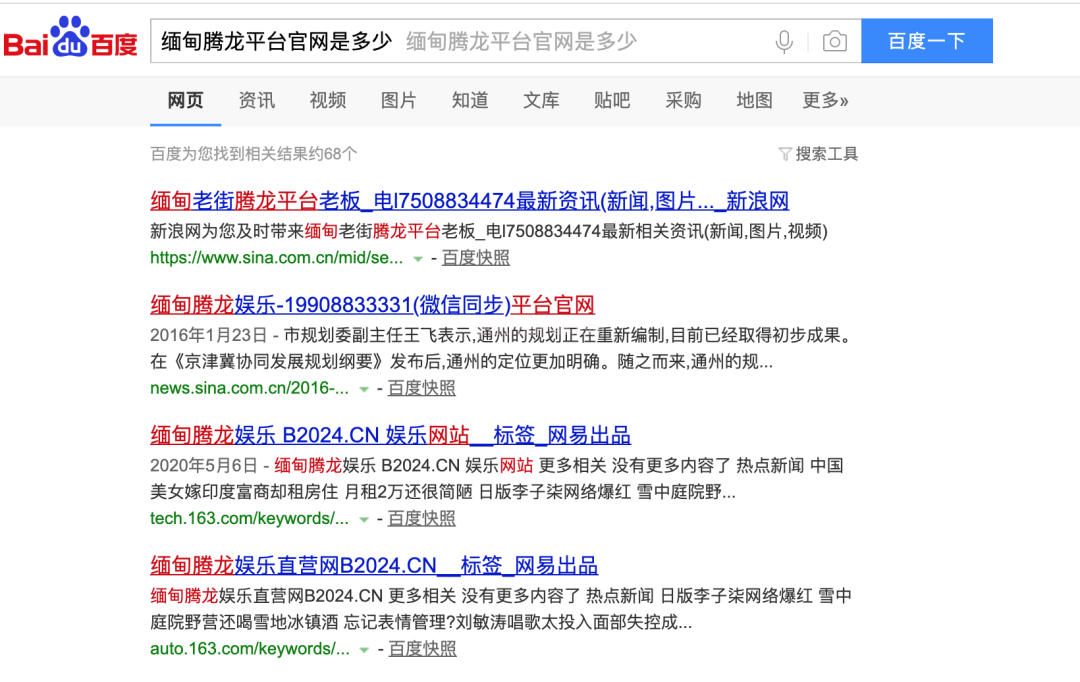Open 搜索工具 filter options

point(818,154)
